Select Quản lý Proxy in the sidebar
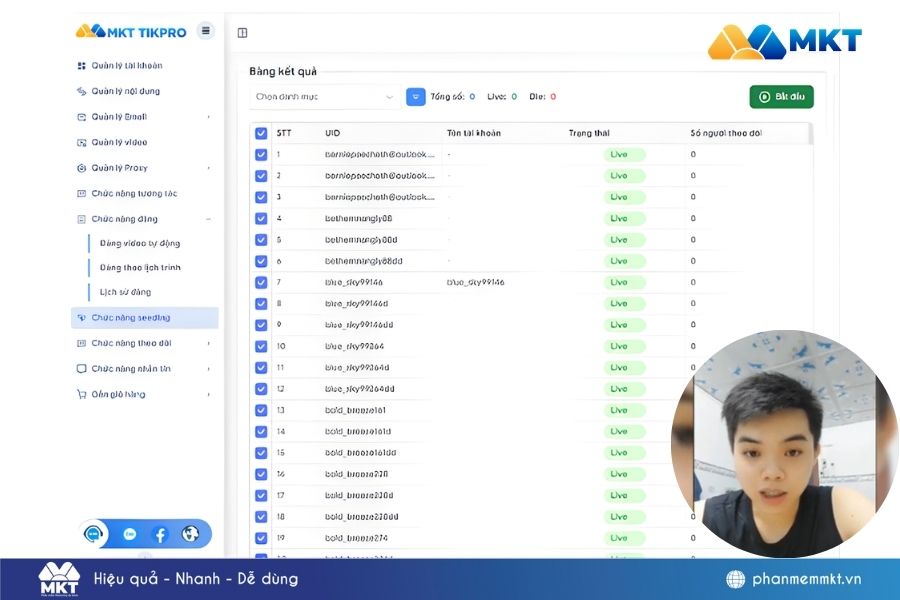Image resolution: width=900 pixels, height=600 pixels. pos(118,167)
